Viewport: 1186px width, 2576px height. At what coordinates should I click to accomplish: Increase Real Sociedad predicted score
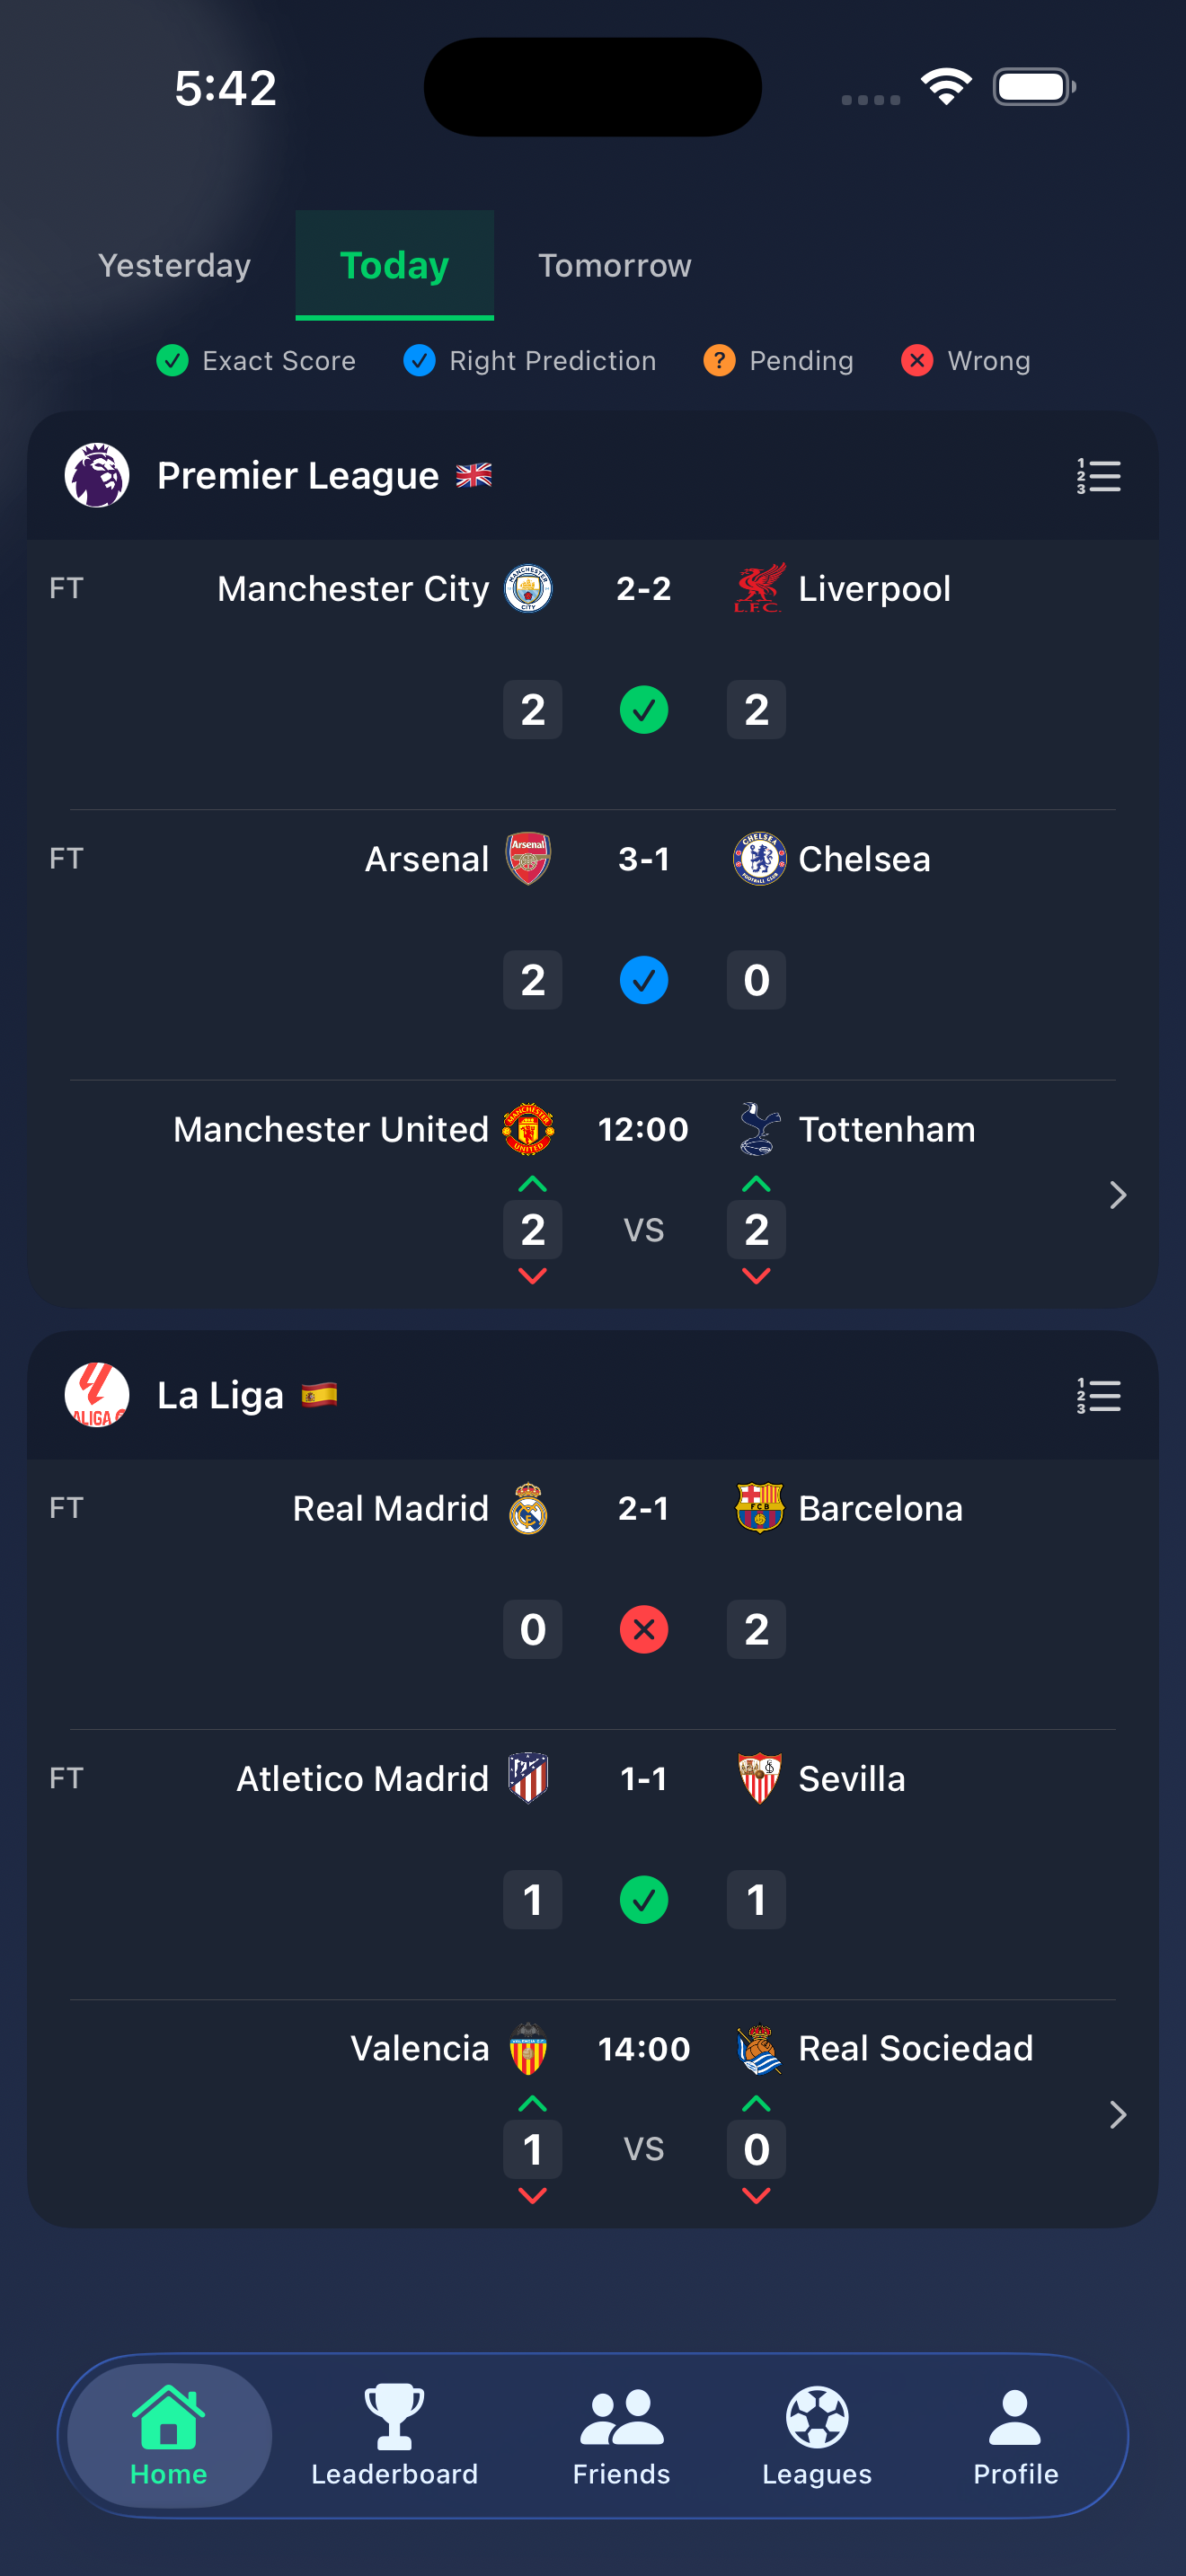point(756,2102)
